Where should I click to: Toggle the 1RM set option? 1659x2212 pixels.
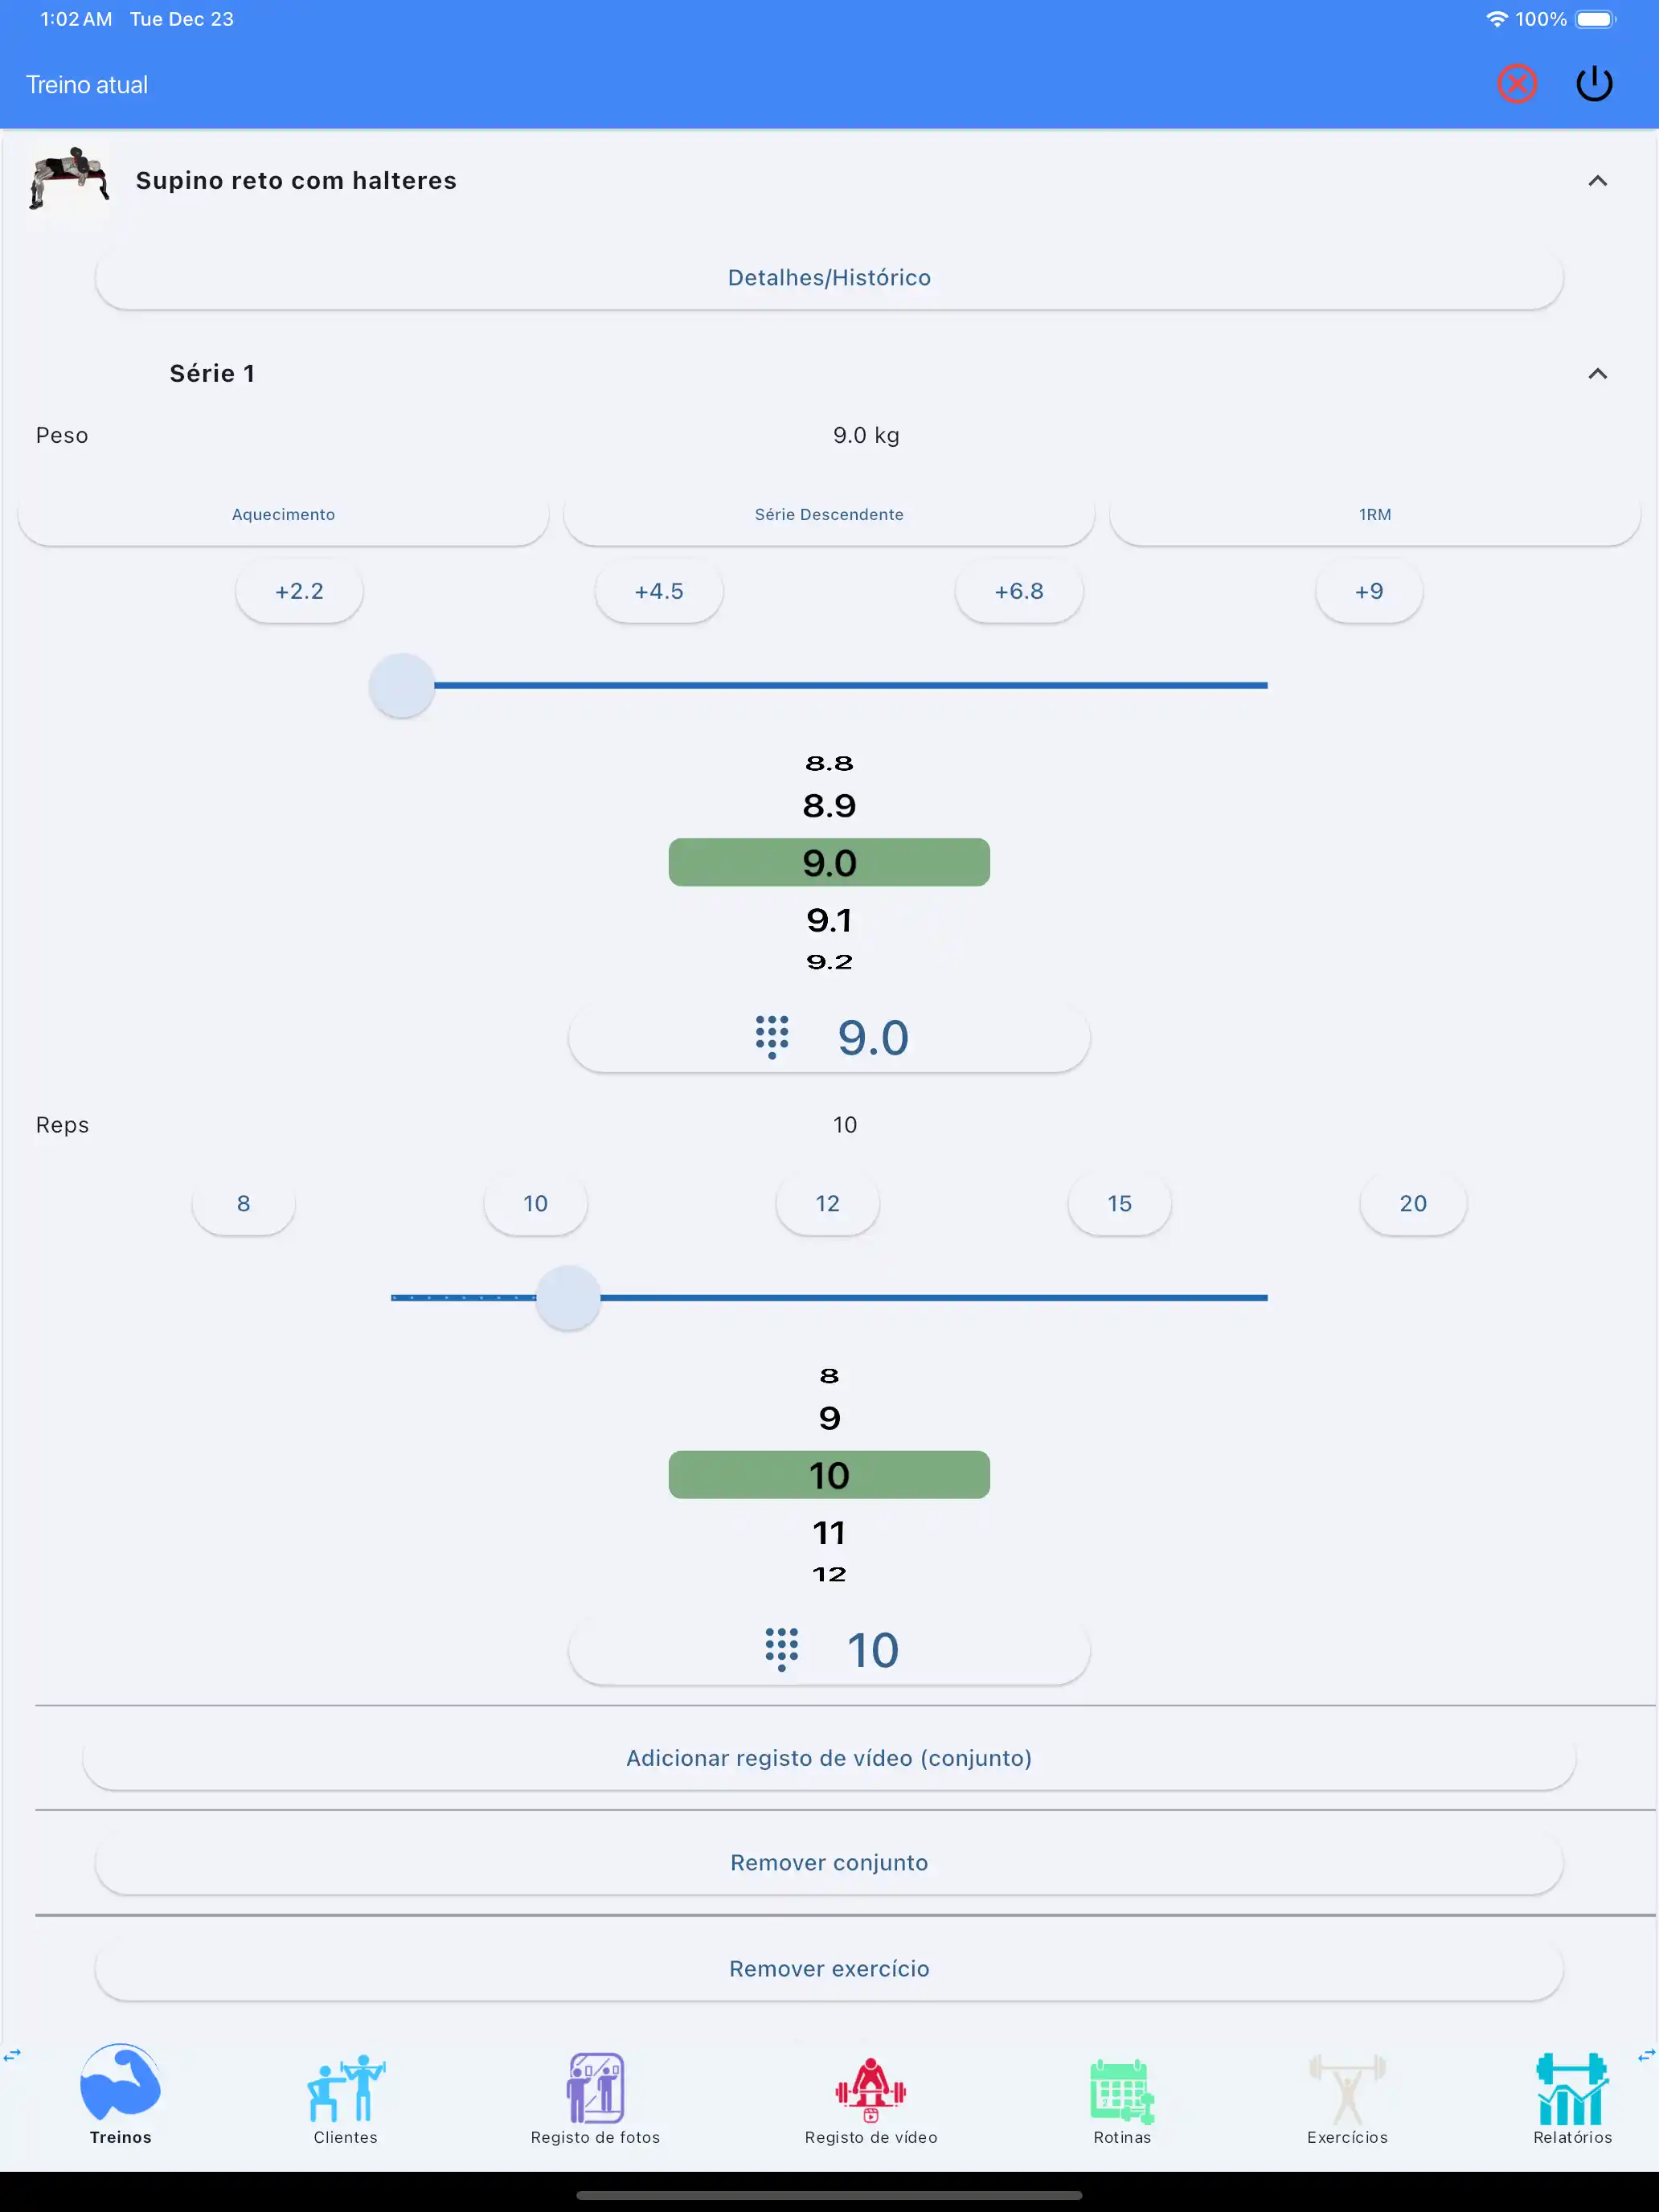(x=1374, y=515)
